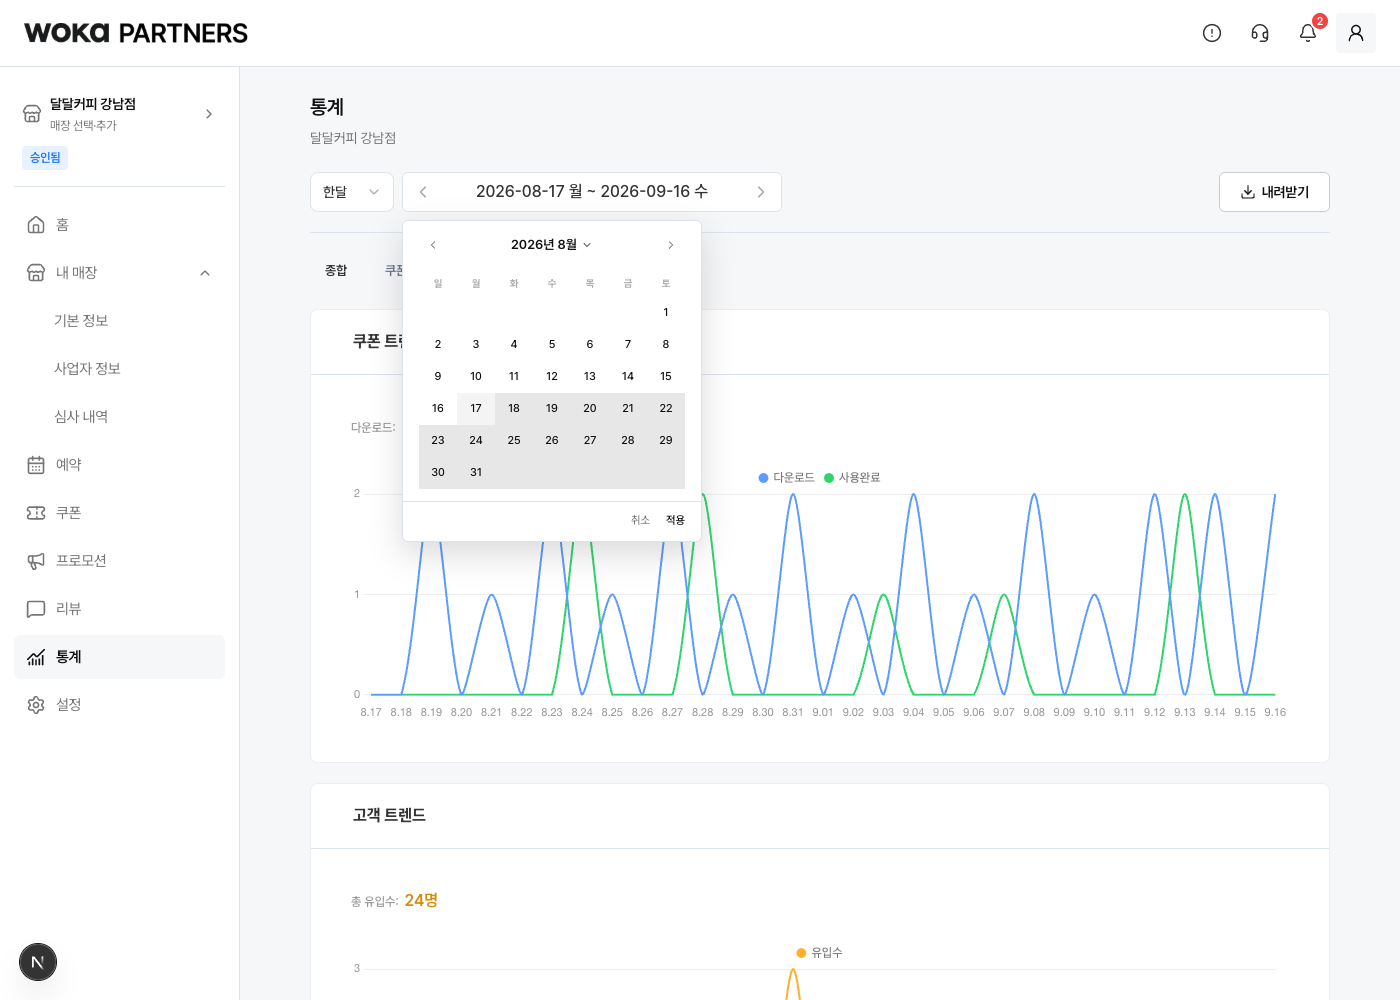1400x1000 pixels.
Task: Pick August 1 in calendar
Action: (666, 313)
